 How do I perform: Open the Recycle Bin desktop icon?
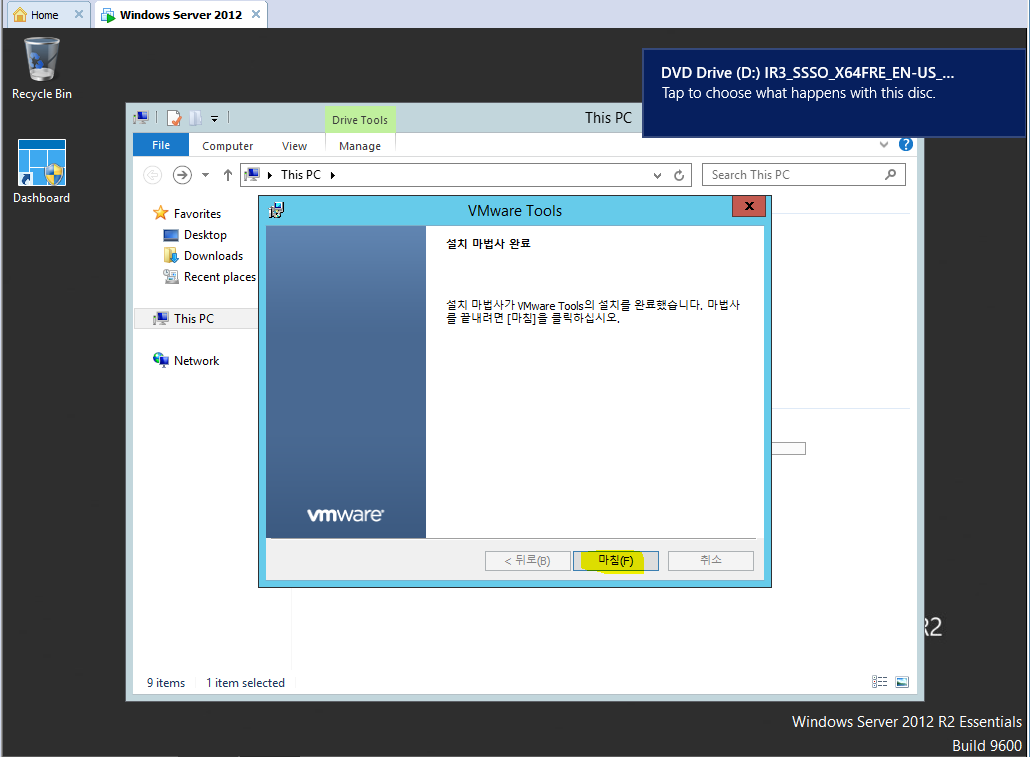click(x=41, y=68)
